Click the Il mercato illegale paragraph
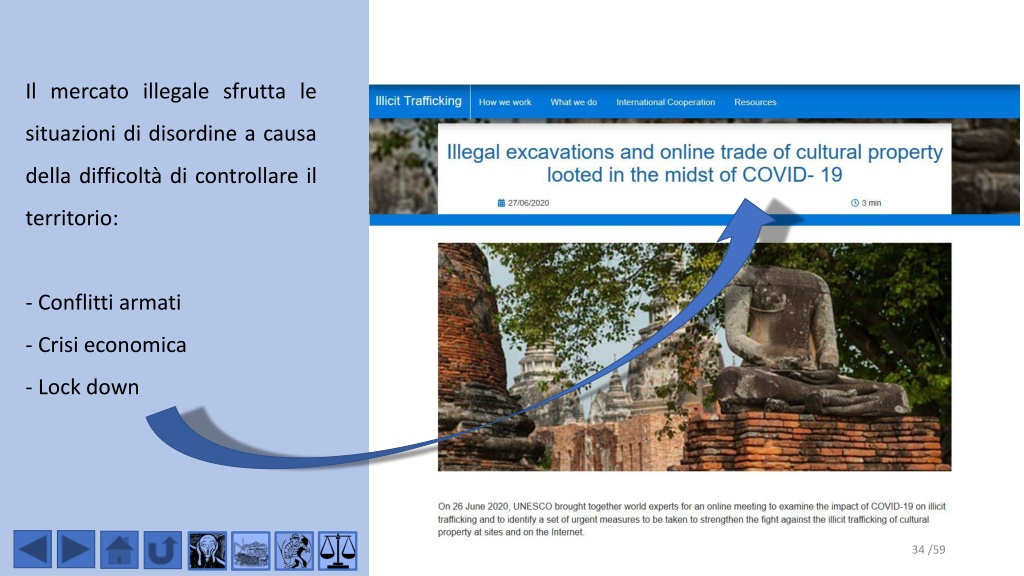 [x=170, y=154]
